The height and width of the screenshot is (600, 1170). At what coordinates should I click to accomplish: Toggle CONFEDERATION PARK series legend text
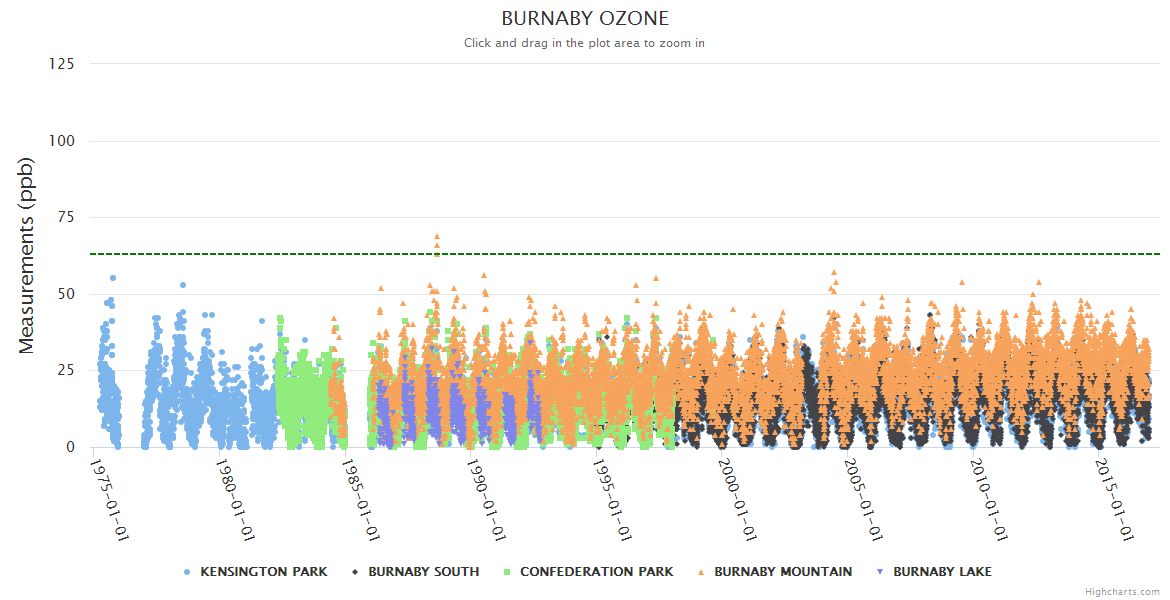click(596, 572)
